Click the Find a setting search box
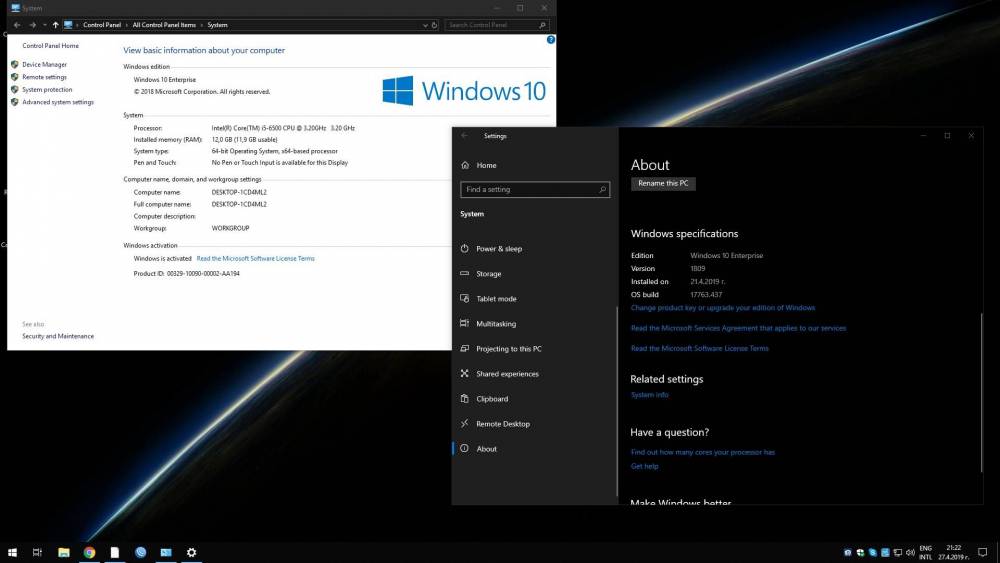1000x563 pixels. pyautogui.click(x=535, y=189)
